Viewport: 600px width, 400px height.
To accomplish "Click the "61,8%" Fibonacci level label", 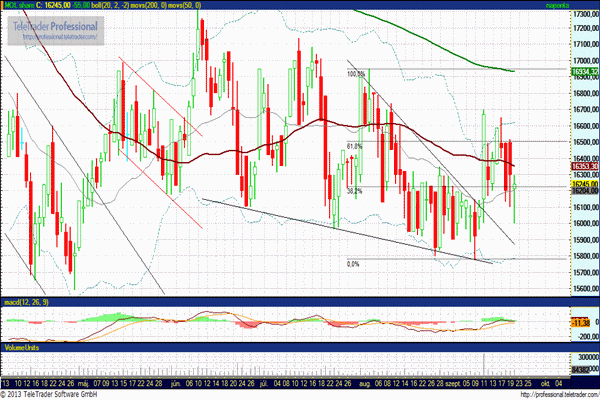I will 354,146.
